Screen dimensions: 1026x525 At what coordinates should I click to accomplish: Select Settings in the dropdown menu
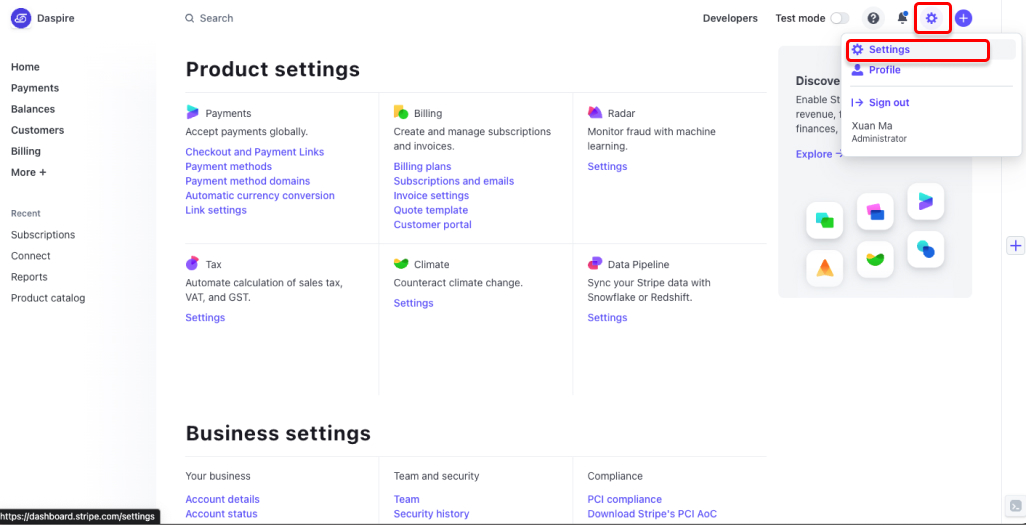(x=889, y=50)
